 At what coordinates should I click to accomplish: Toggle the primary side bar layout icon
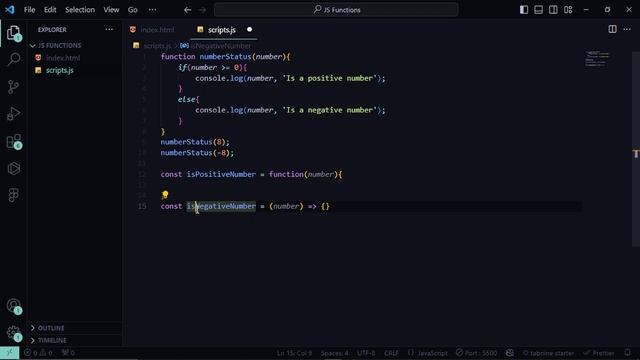524,9
